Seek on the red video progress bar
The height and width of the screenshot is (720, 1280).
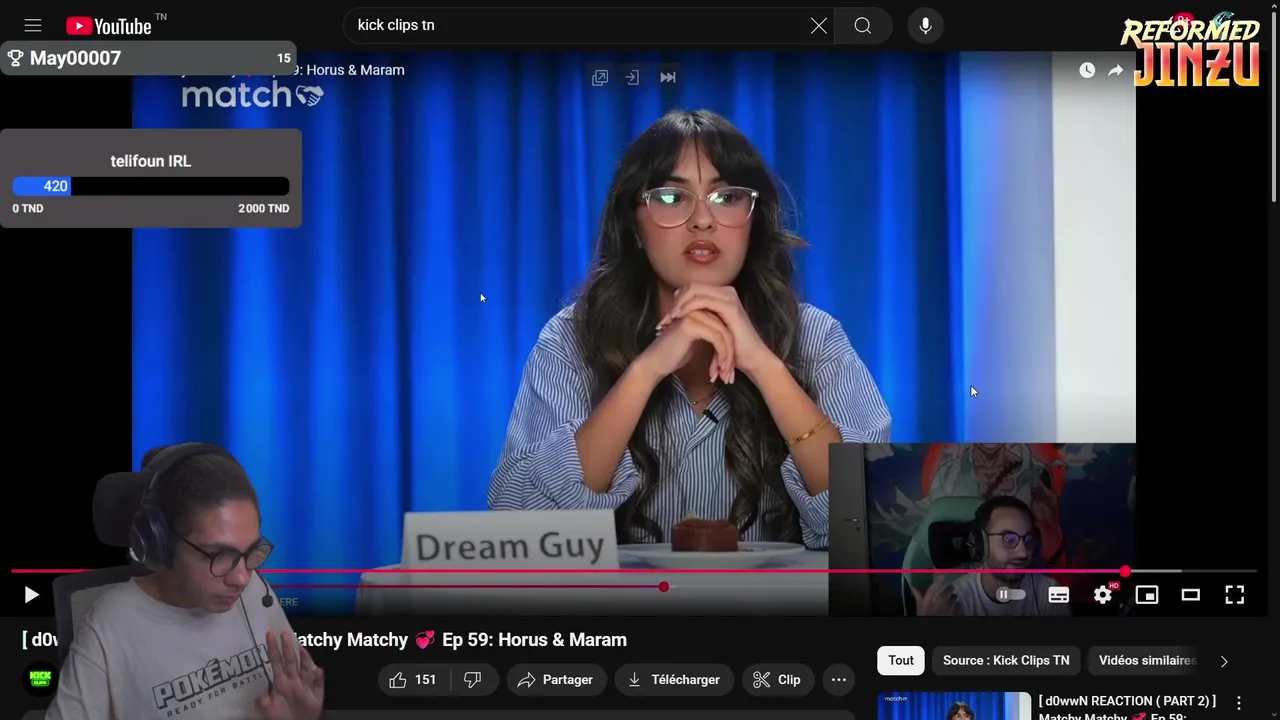634,572
